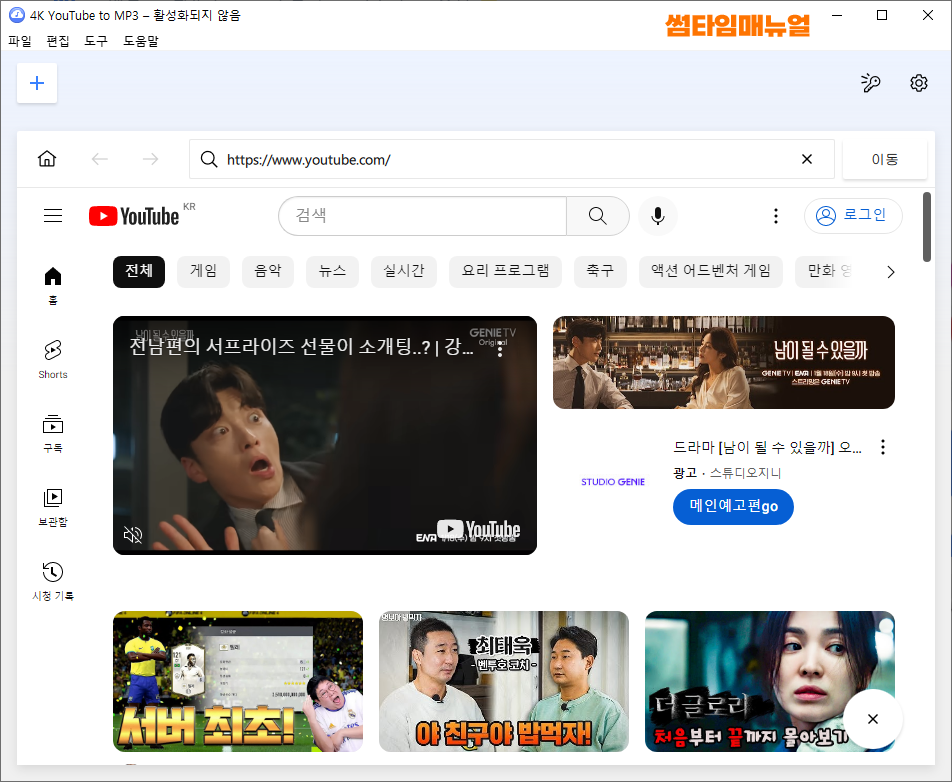
Task: Open 구독 subscriptions in the sidebar
Action: point(53,434)
